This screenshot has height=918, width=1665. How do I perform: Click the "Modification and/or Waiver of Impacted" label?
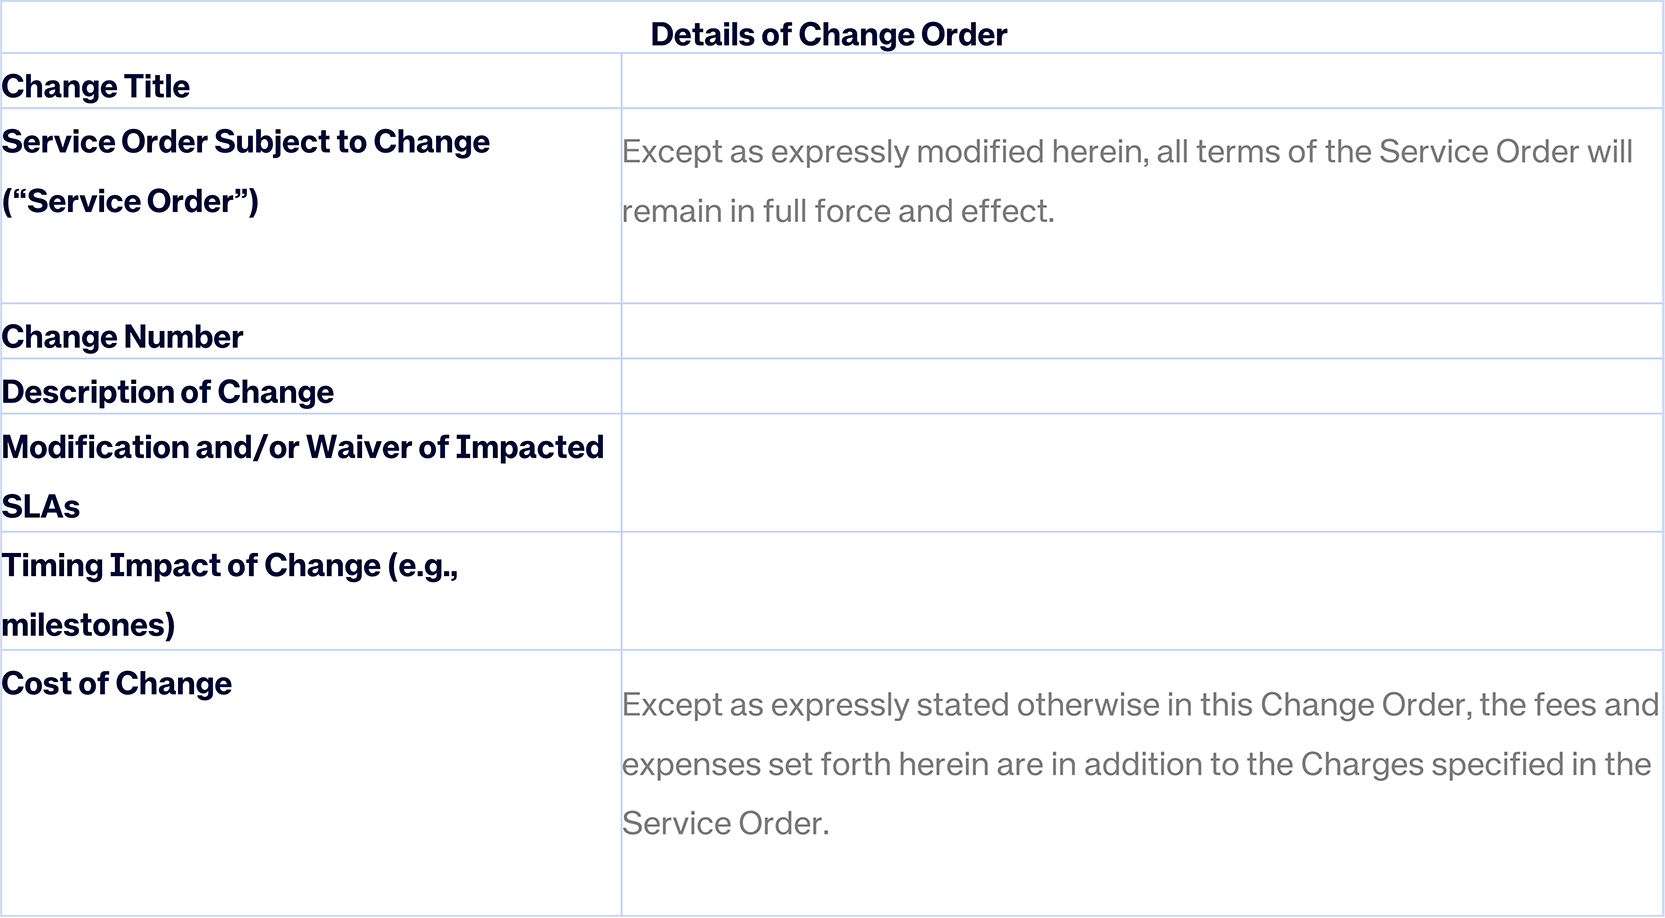[x=303, y=447]
